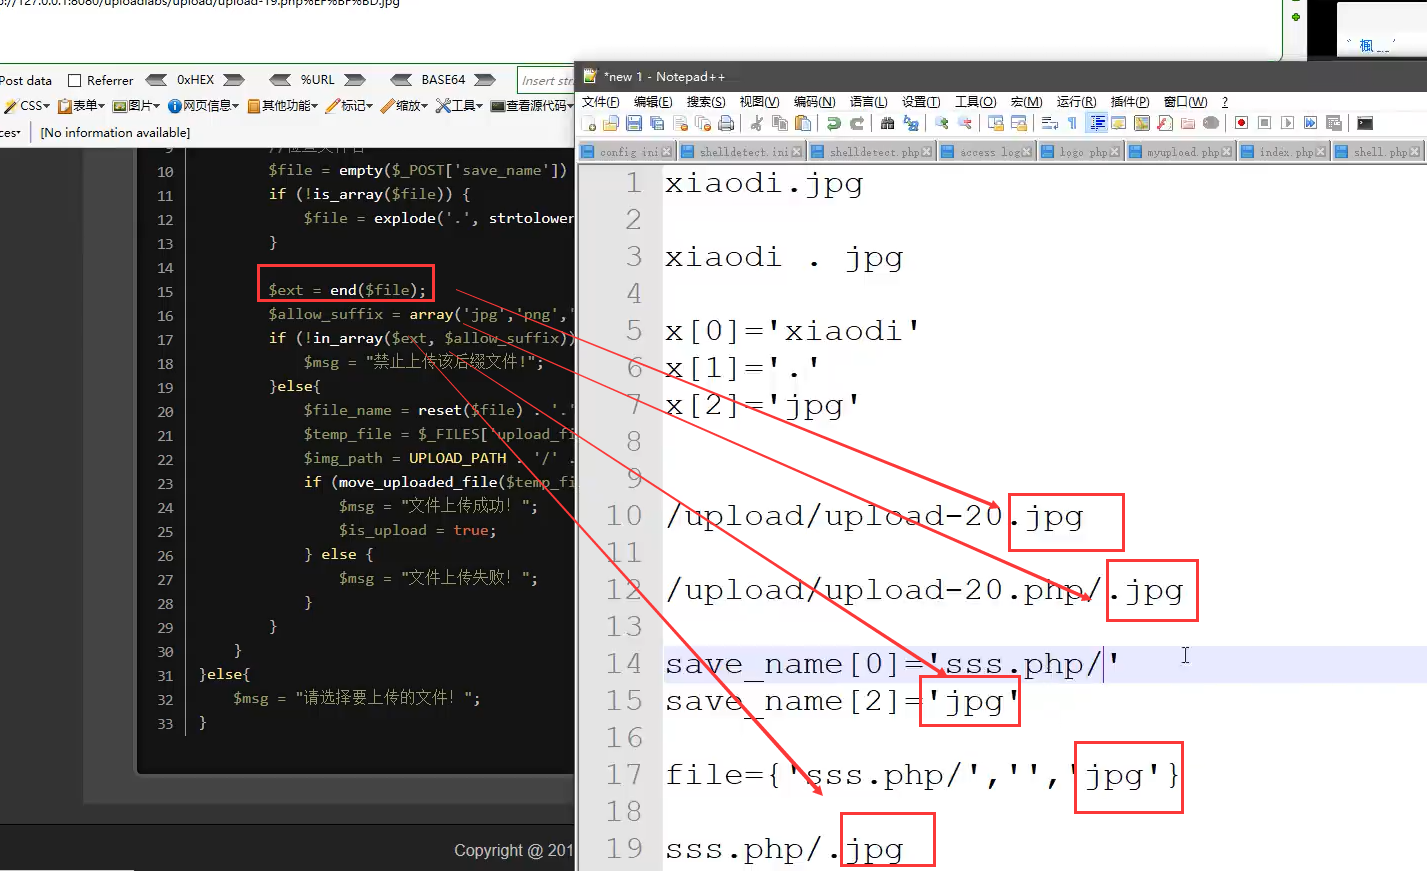Image resolution: width=1427 pixels, height=871 pixels.
Task: Click the Zoom In icon in Notepad++
Action: click(x=942, y=123)
